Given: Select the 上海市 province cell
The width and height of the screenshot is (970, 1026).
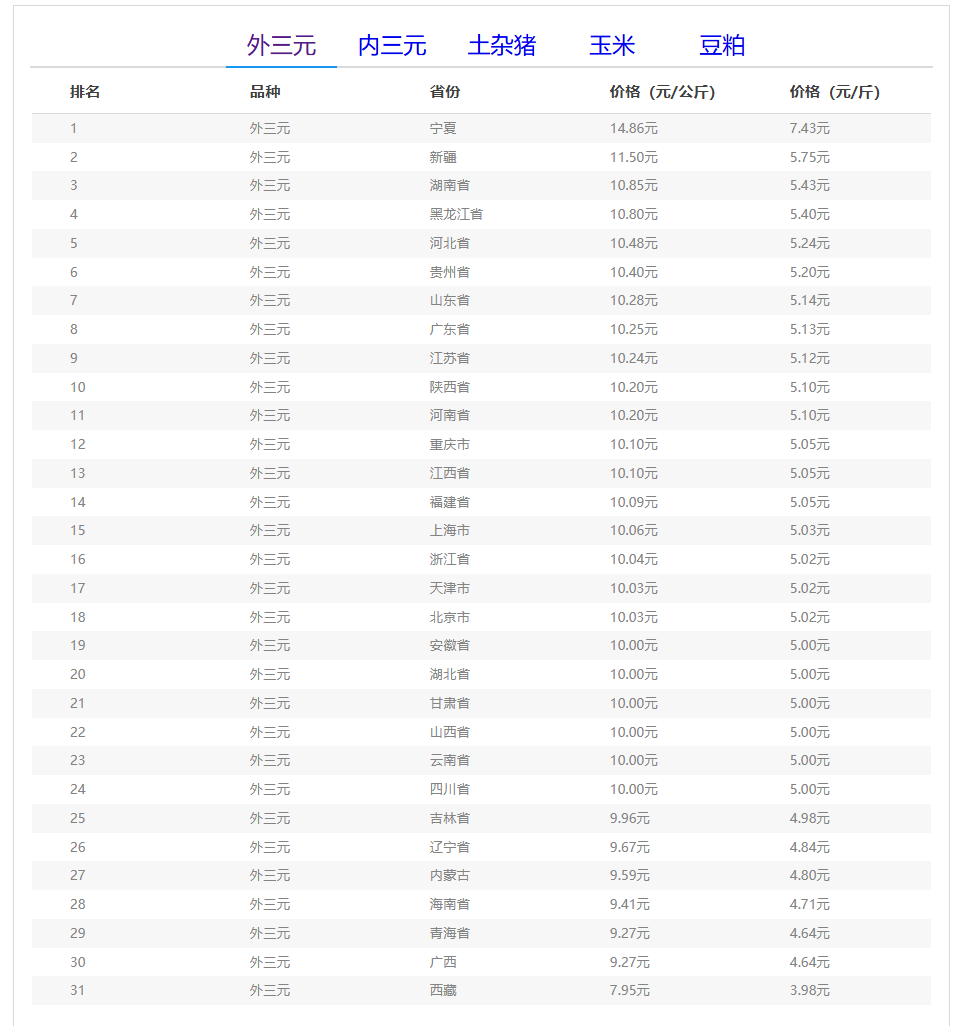Looking at the screenshot, I should (450, 530).
